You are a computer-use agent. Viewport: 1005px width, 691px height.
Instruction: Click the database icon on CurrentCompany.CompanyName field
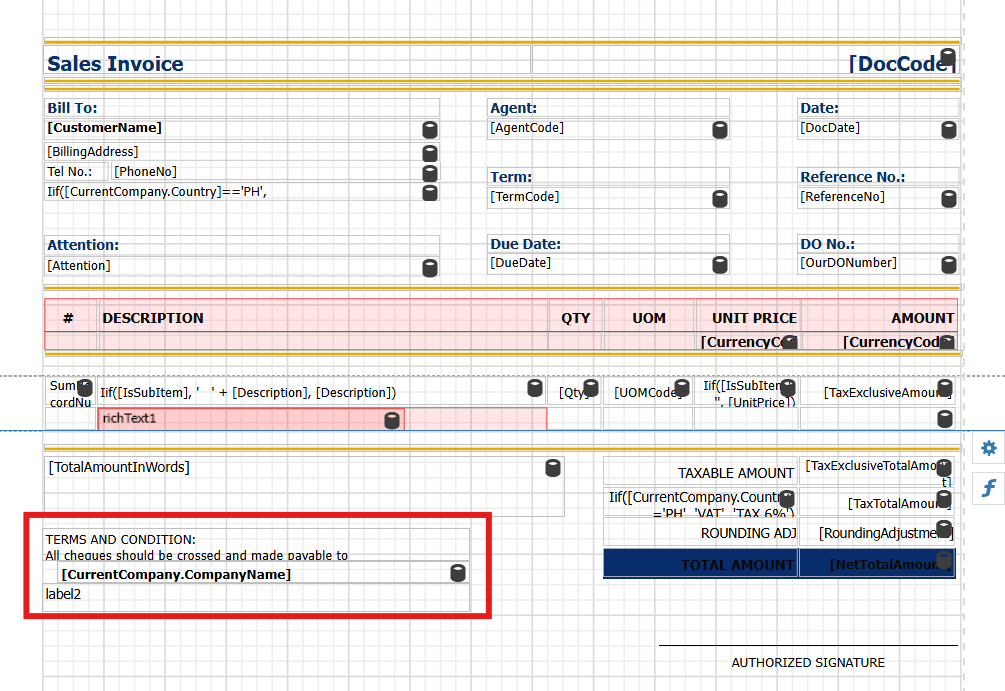(x=458, y=573)
